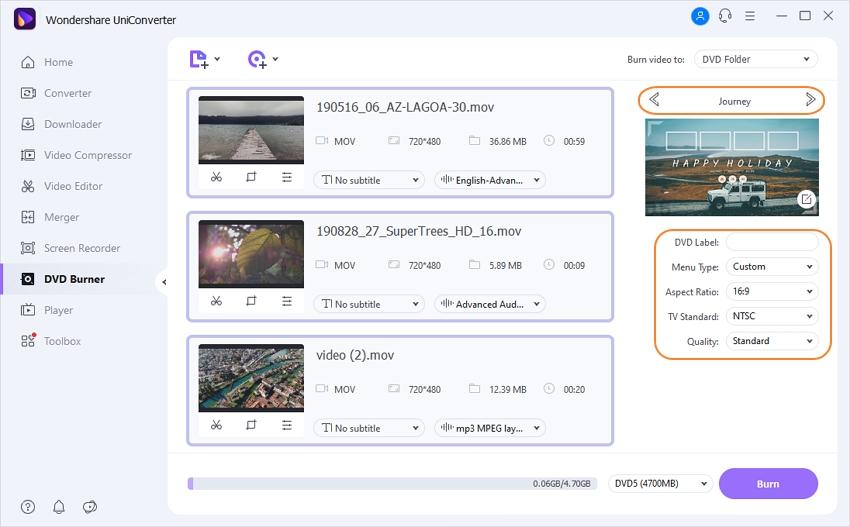Select the 190828_27_SuperTrees_HD_16.mov thumbnail
This screenshot has height=527, width=850.
point(251,254)
